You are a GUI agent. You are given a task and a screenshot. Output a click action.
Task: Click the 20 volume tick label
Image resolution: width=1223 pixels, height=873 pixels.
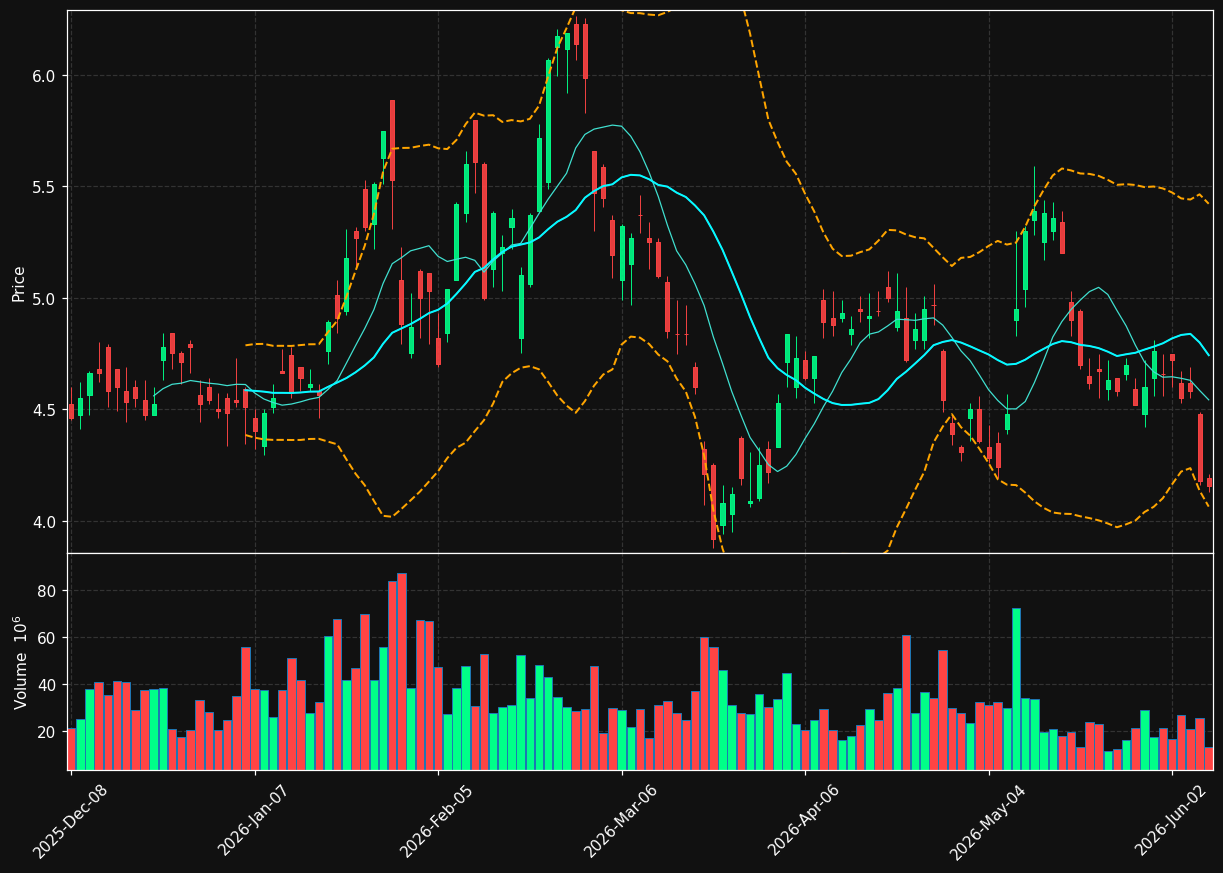[x=48, y=732]
